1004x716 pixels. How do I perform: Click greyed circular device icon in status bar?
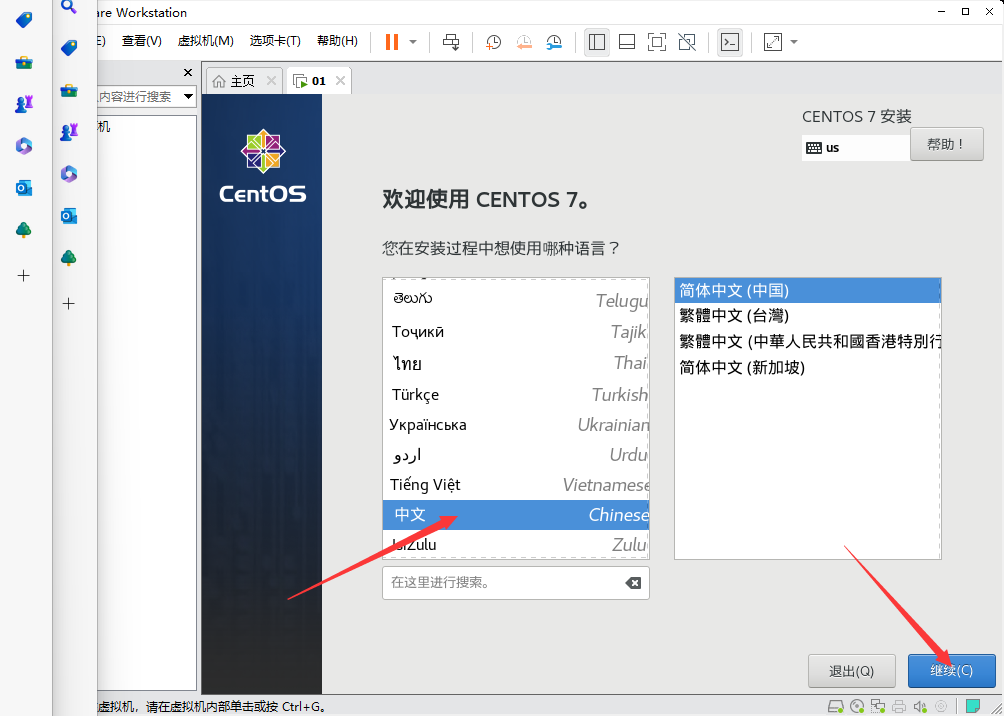(x=941, y=706)
